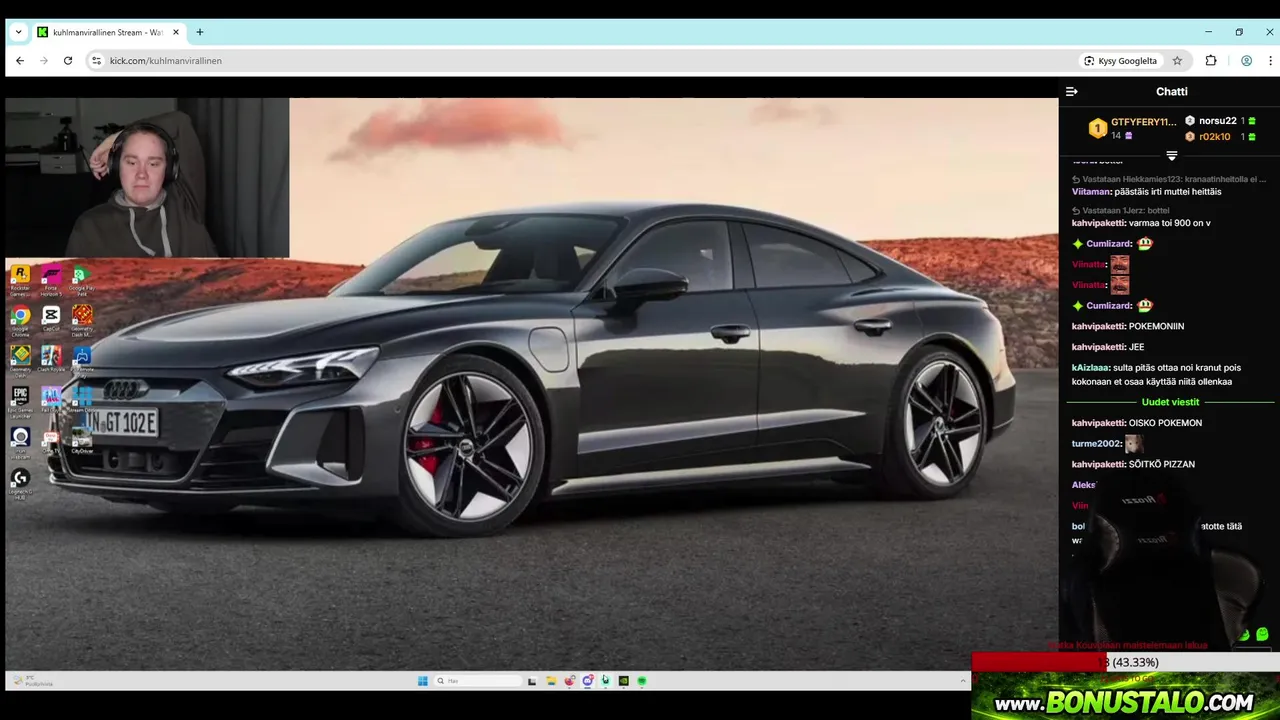The width and height of the screenshot is (1280, 720).
Task: Open norsu22 leaderboard entry
Action: click(x=1220, y=121)
